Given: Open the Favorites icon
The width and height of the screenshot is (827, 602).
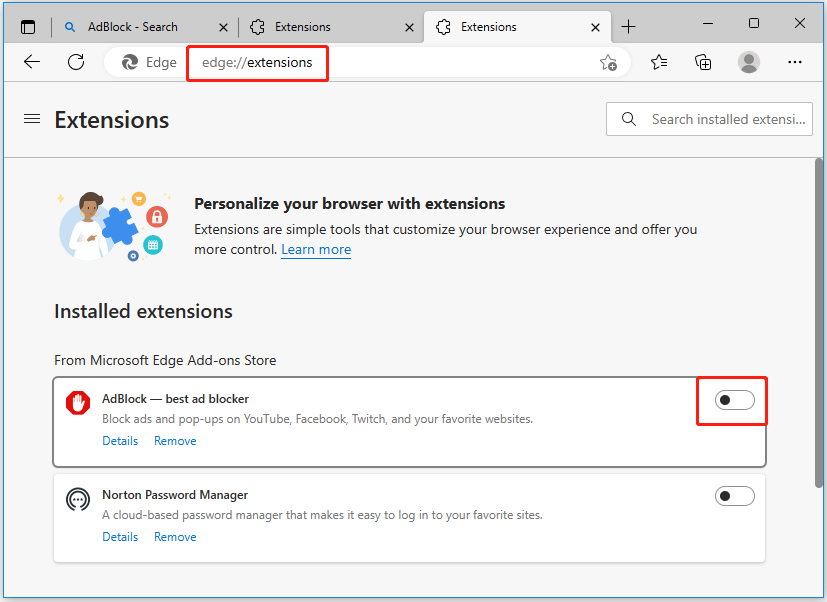Looking at the screenshot, I should coord(658,61).
